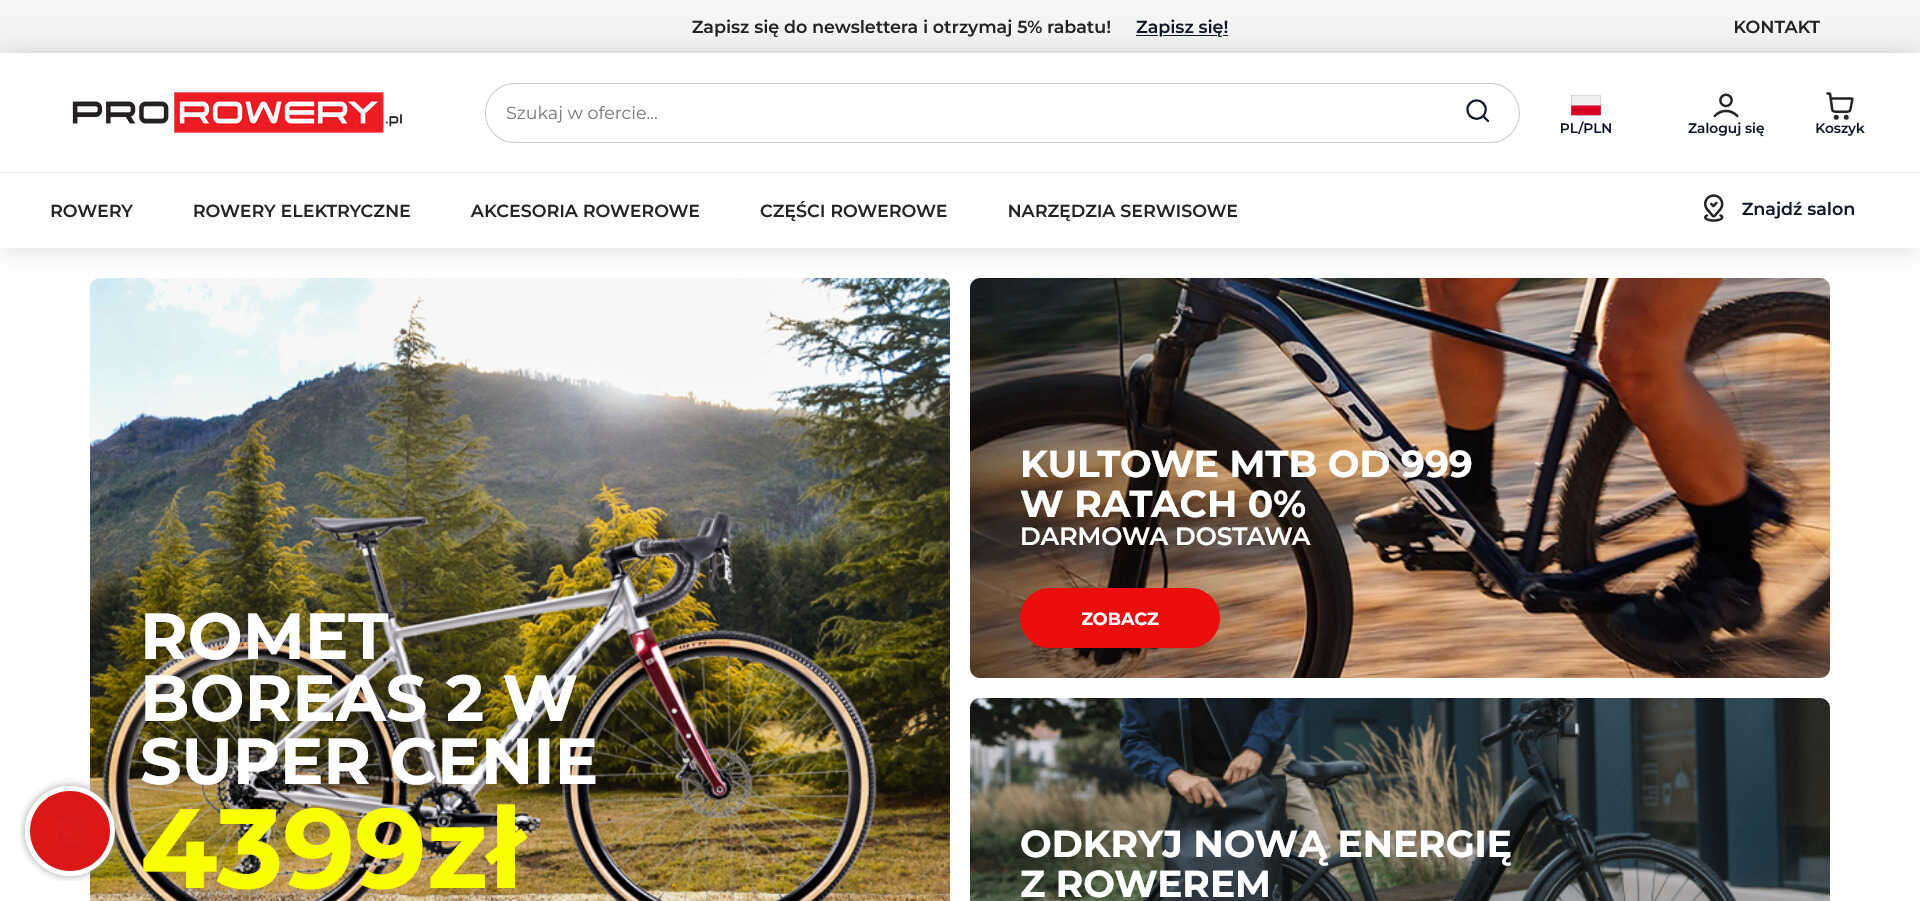Image resolution: width=1920 pixels, height=901 pixels.
Task: Open the red floating chat bubble
Action: point(70,830)
